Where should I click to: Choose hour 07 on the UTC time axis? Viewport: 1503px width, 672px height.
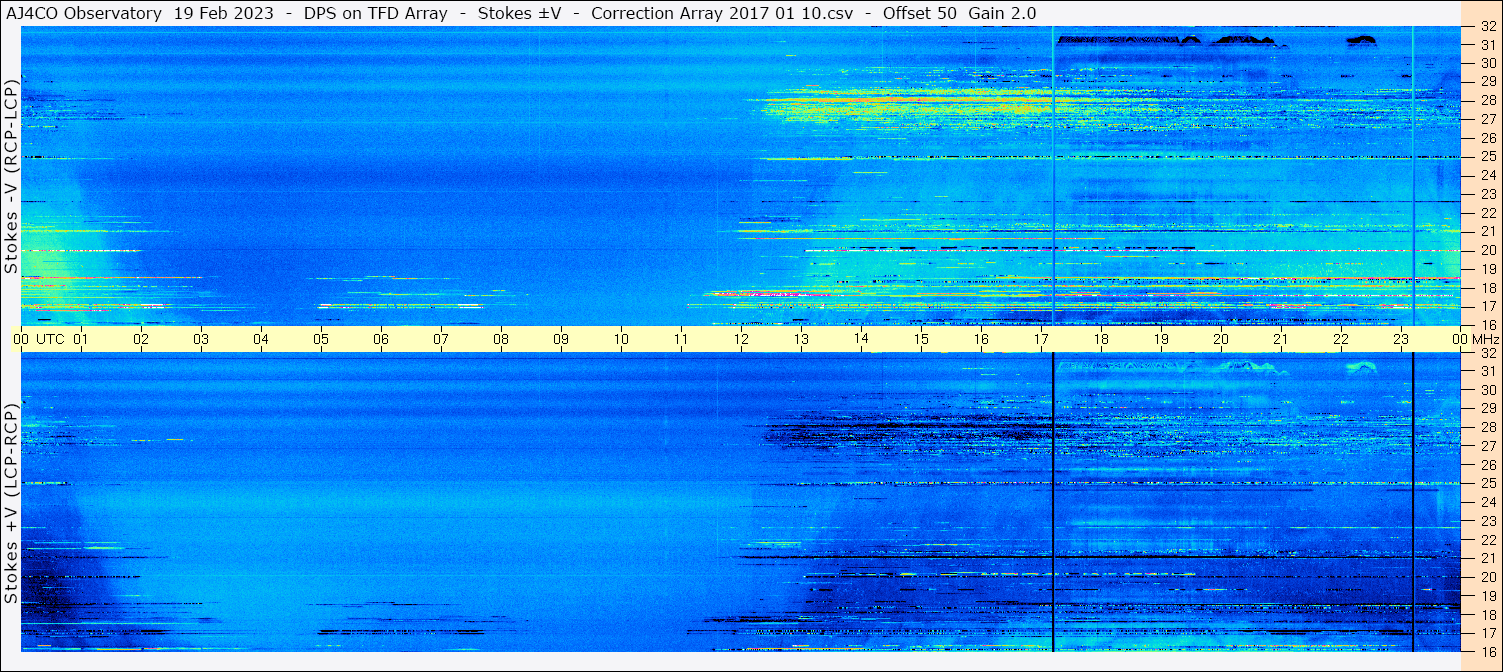pyautogui.click(x=441, y=339)
